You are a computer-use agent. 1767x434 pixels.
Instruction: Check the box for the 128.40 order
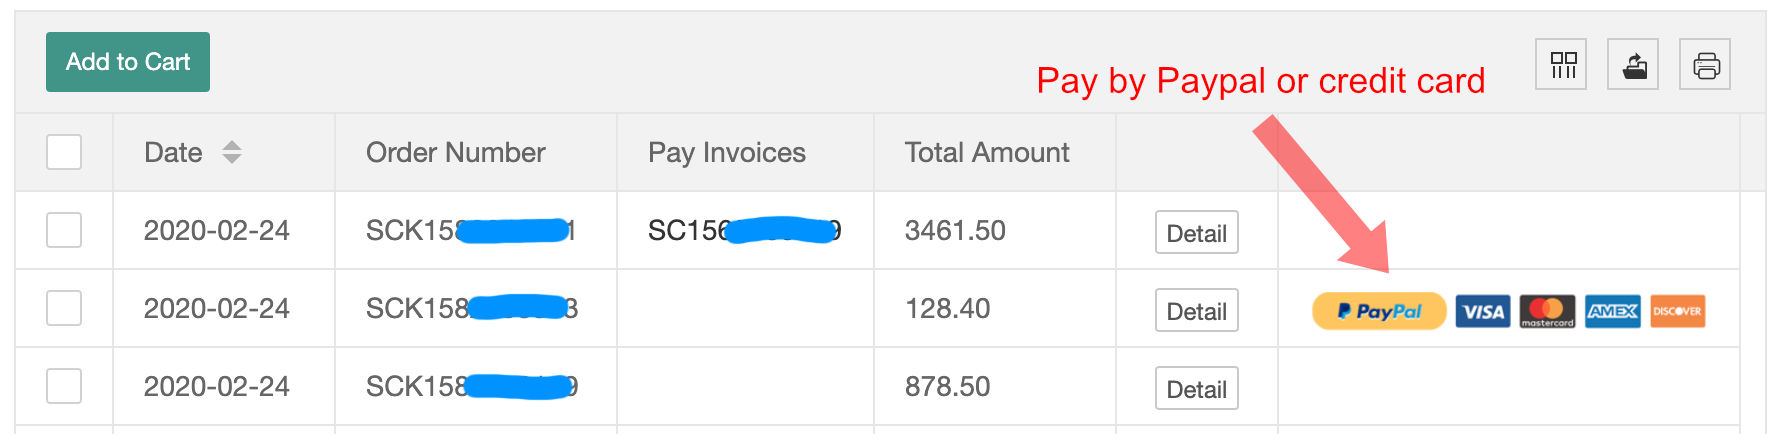(x=64, y=308)
